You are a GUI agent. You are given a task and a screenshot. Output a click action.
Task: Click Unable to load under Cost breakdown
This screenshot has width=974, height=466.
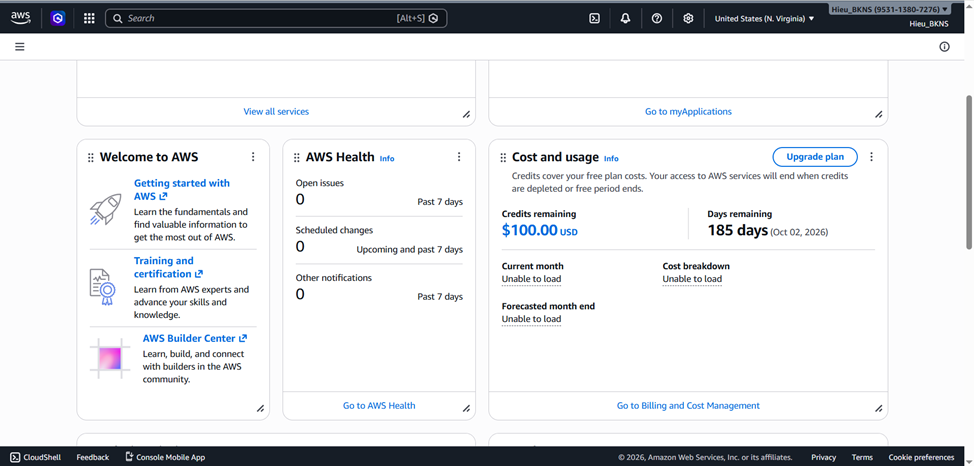(692, 279)
